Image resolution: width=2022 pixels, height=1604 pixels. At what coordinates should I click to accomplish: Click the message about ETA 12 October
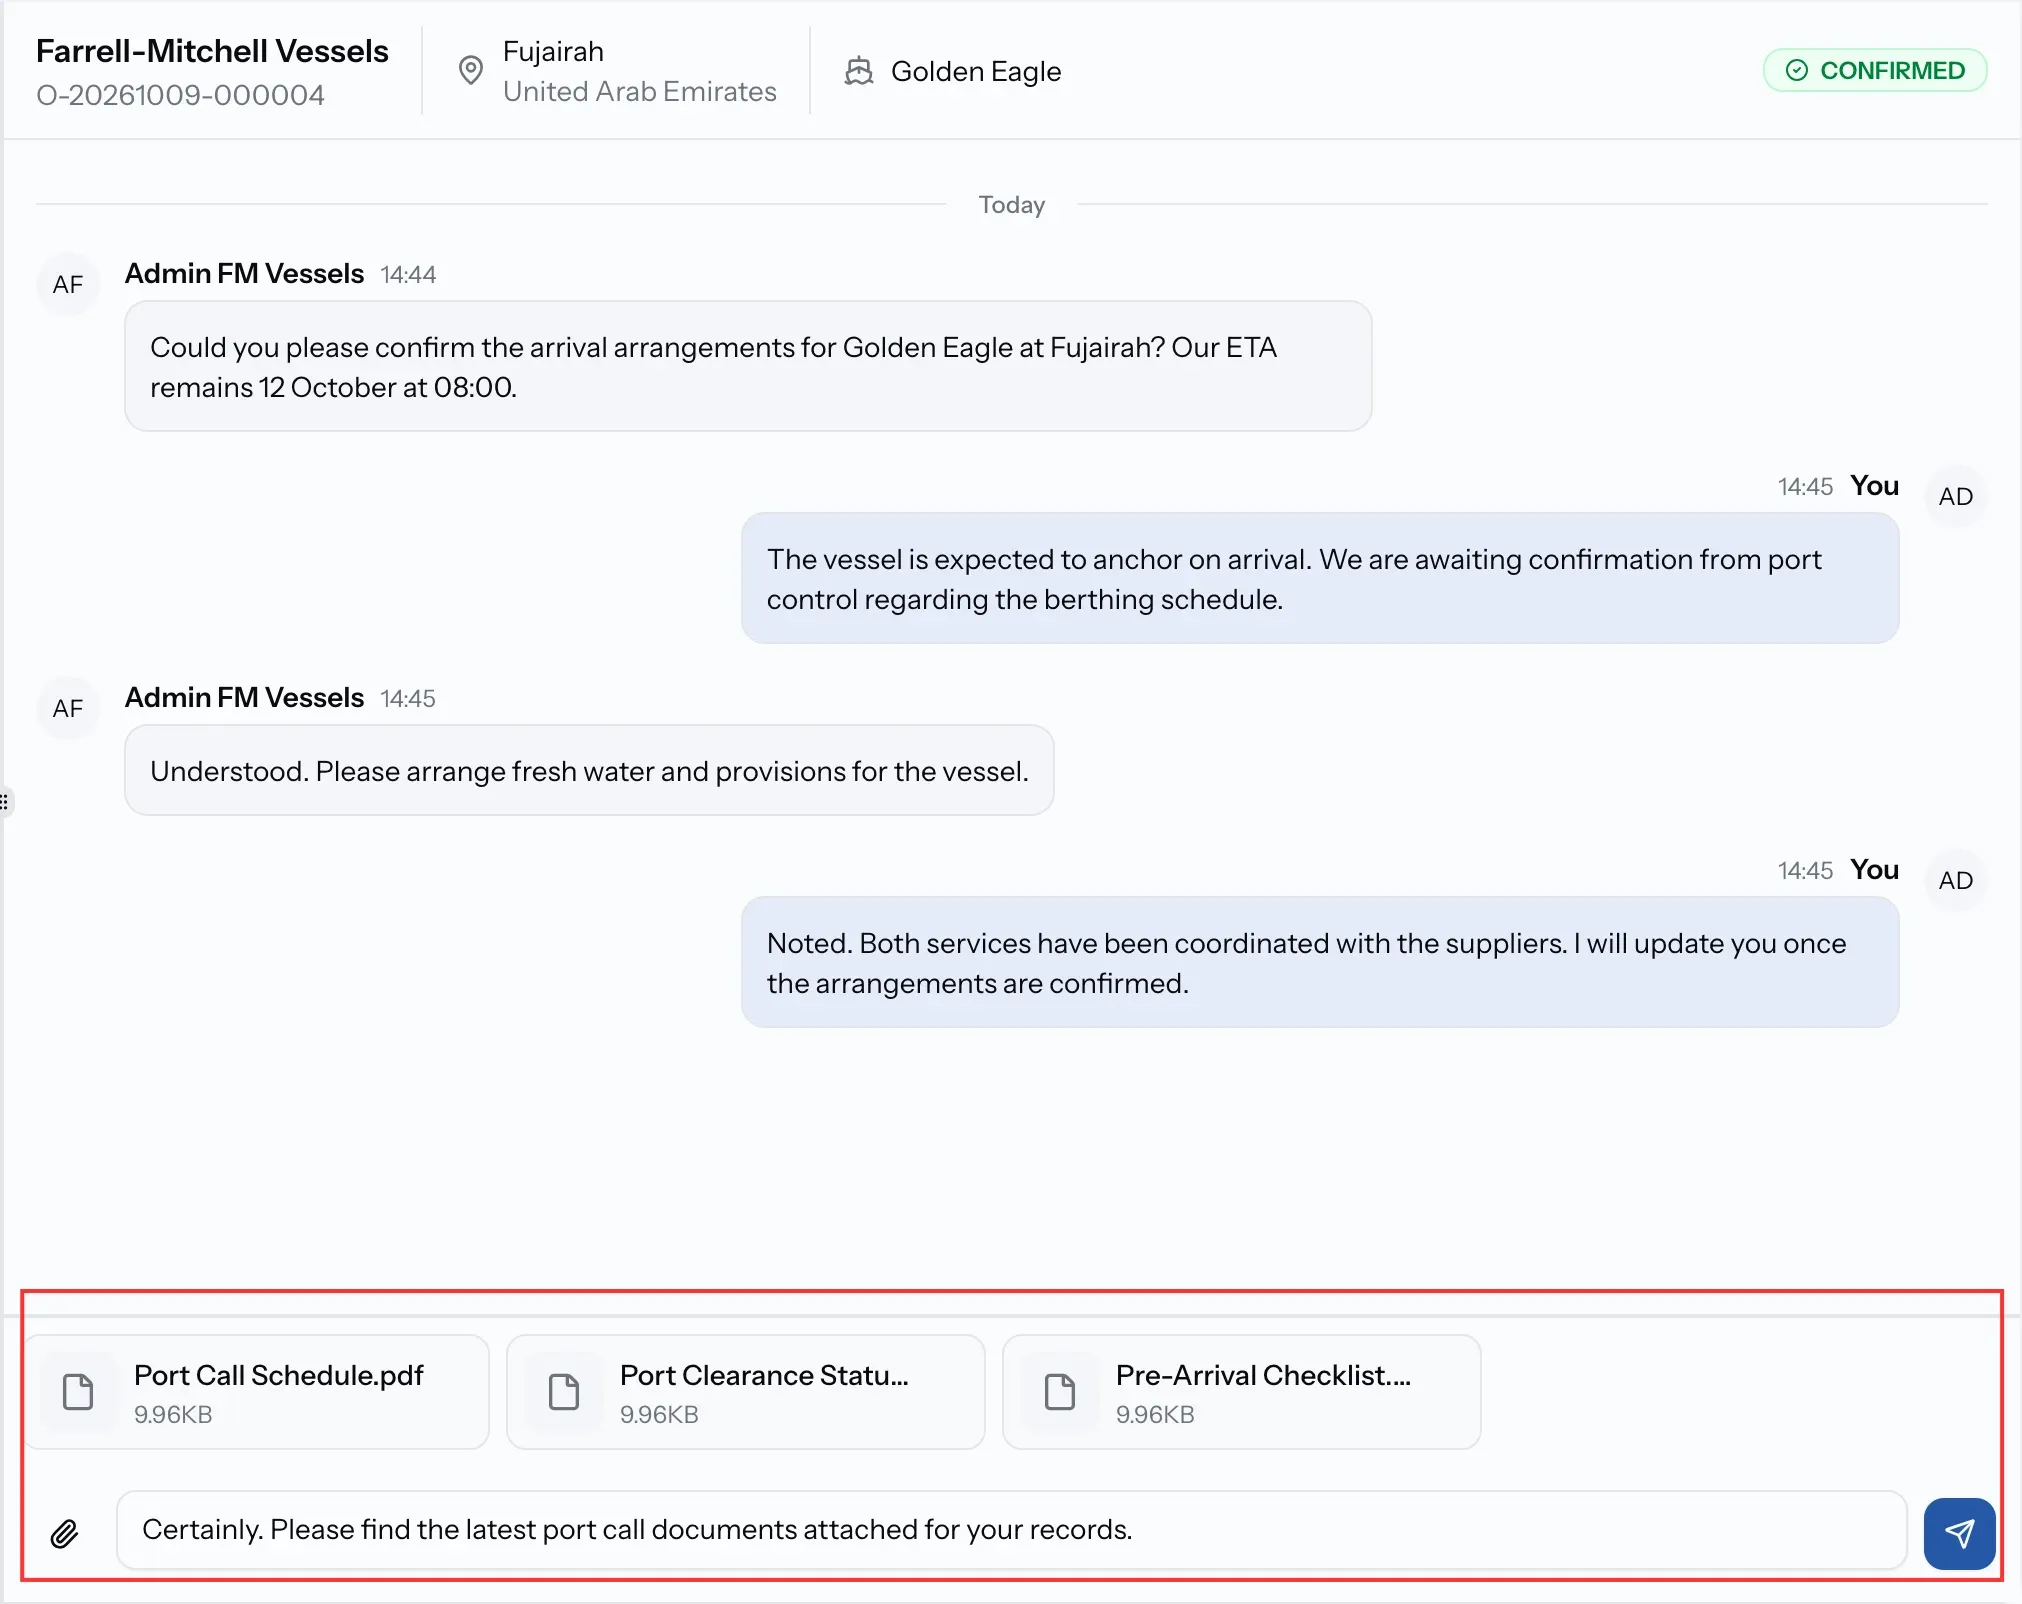coord(748,367)
